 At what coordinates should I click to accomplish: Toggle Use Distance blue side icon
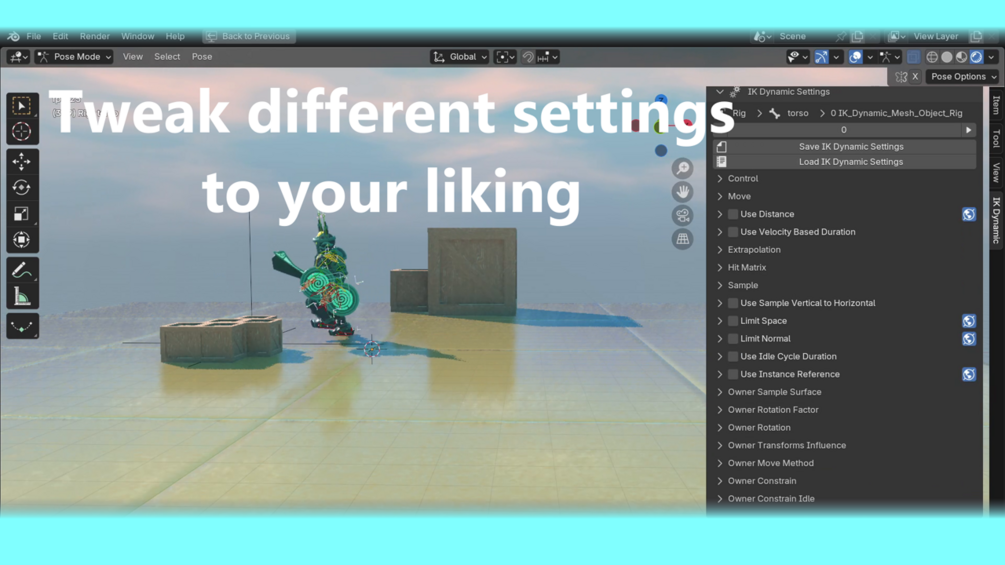coord(968,215)
